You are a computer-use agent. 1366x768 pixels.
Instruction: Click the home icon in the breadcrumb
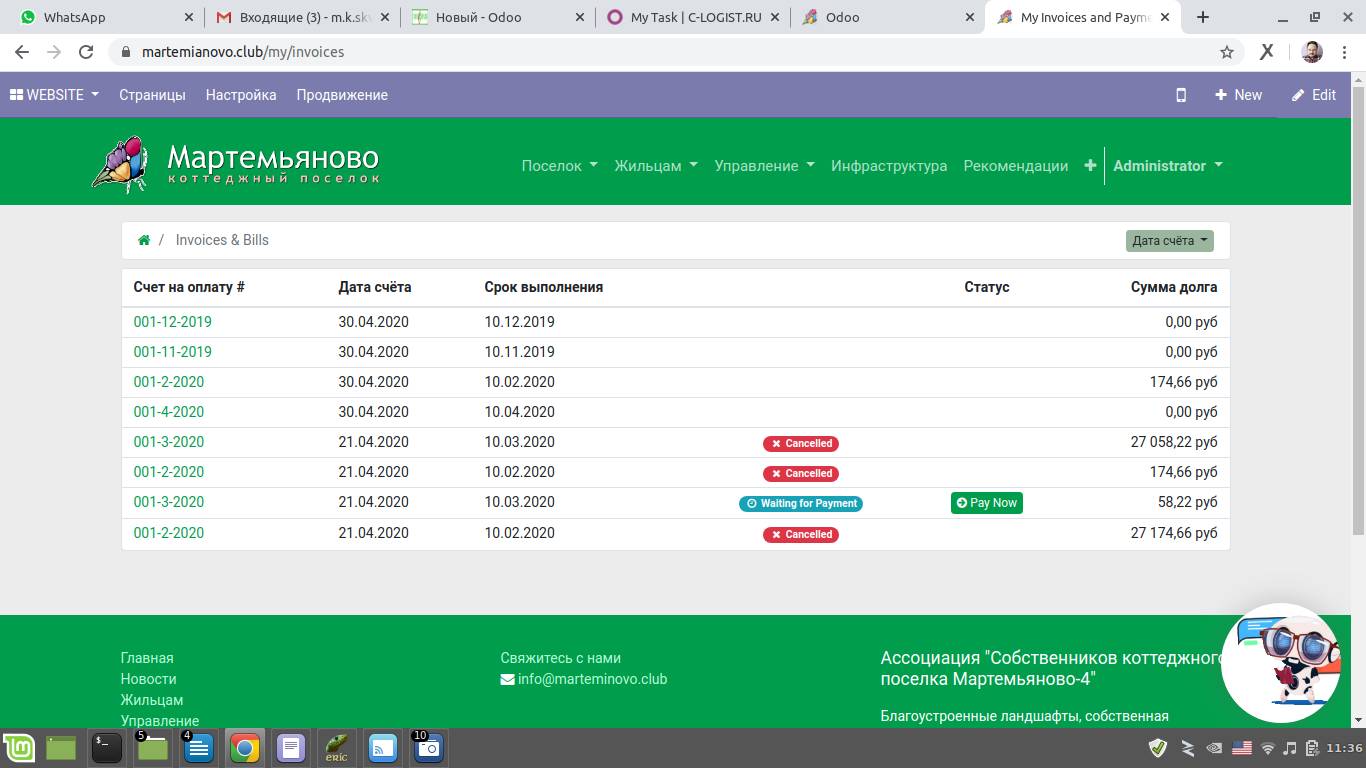click(144, 240)
